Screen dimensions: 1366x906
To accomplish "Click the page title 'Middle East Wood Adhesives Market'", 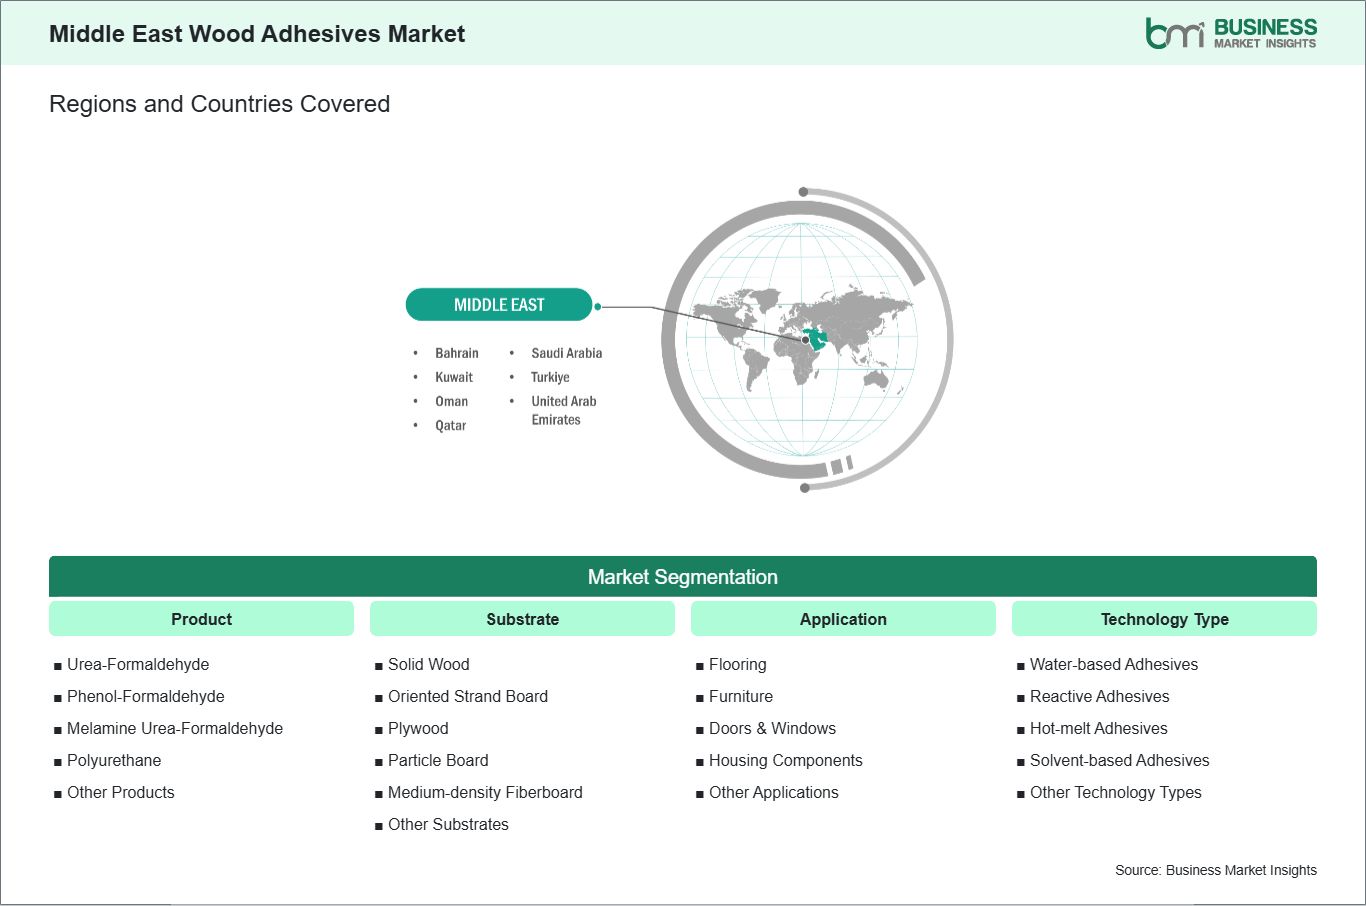I will [x=257, y=34].
